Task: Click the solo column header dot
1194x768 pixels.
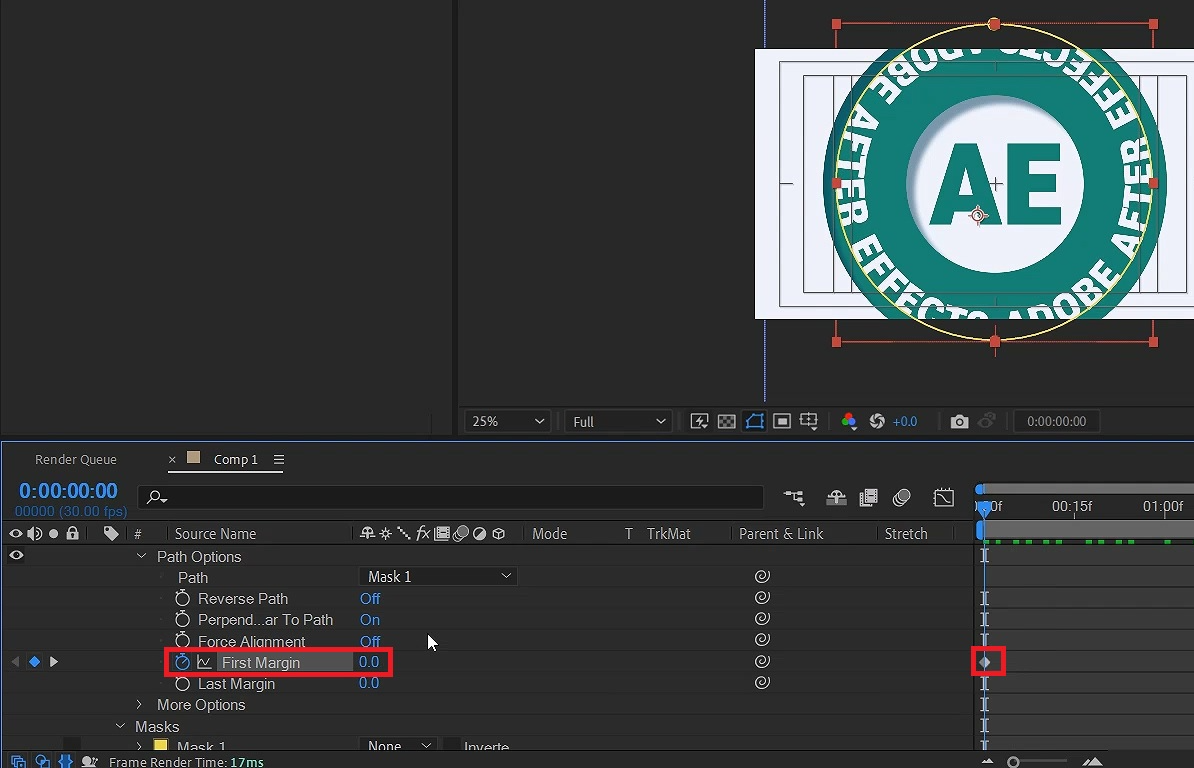Action: click(53, 534)
